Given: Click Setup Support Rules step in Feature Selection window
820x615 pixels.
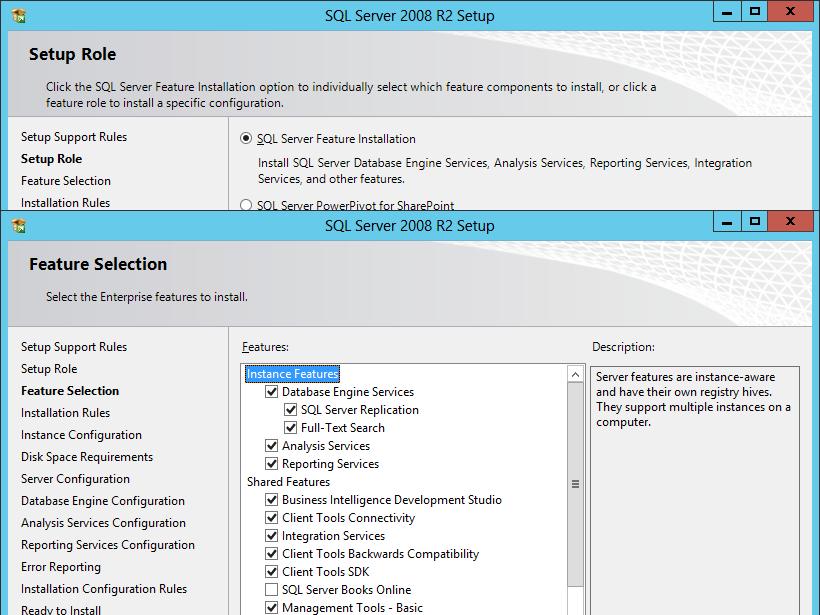Looking at the screenshot, I should [x=74, y=347].
